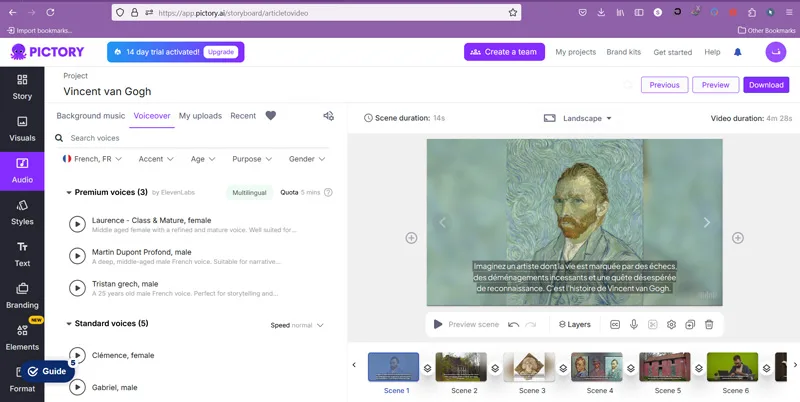Click Create a team button
800x402 pixels.
pyautogui.click(x=504, y=52)
